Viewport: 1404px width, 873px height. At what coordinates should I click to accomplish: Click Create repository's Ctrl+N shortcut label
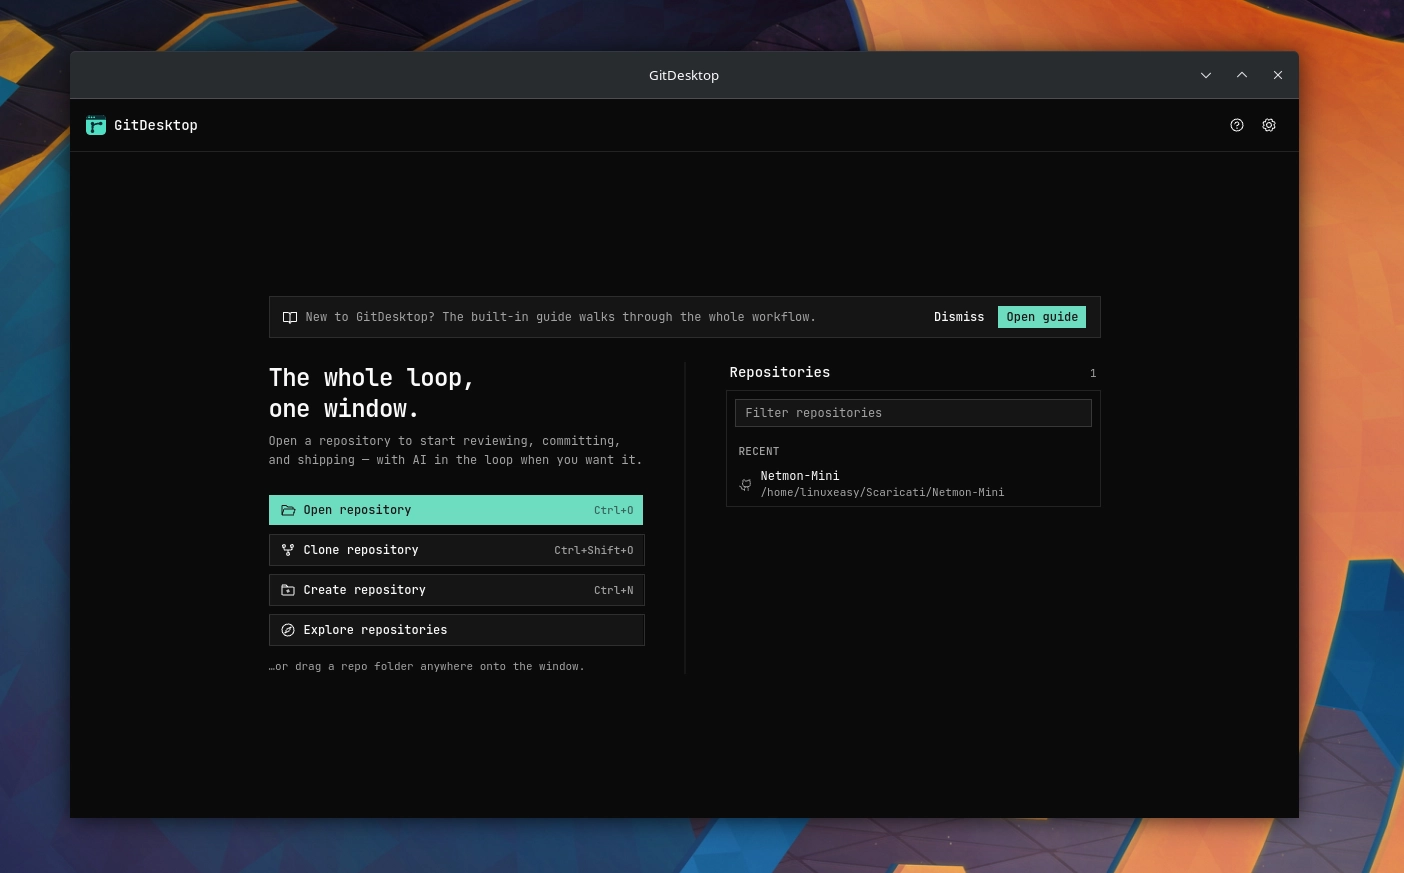614,590
